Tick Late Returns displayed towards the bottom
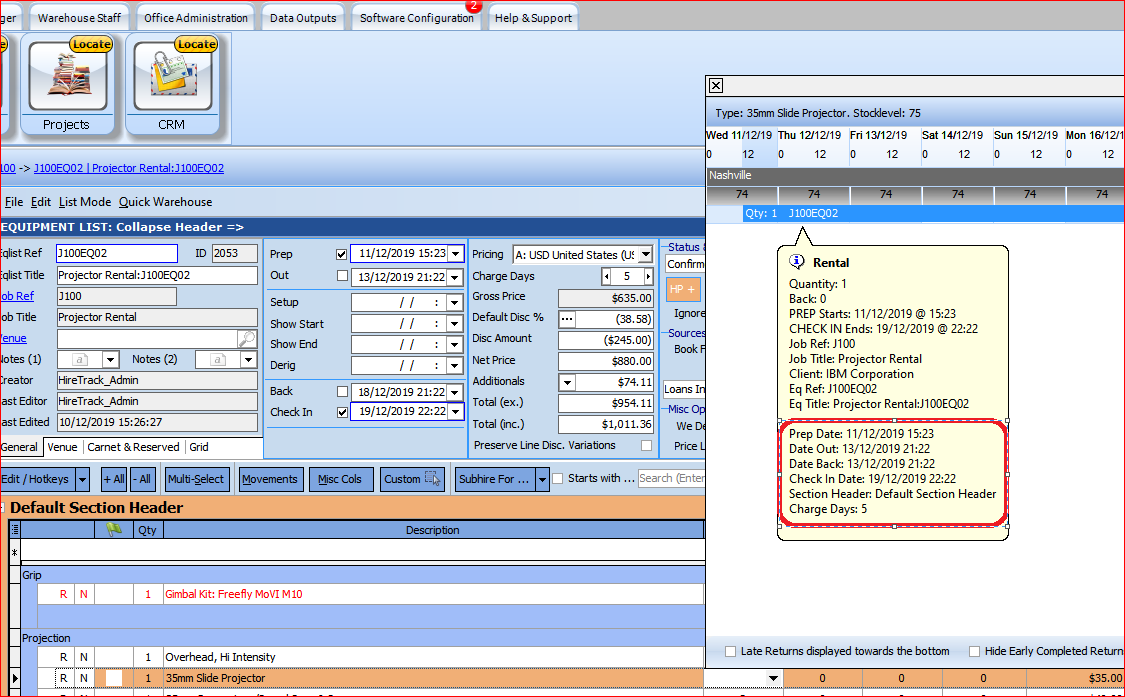Viewport: 1125px width, 697px height. click(x=730, y=651)
